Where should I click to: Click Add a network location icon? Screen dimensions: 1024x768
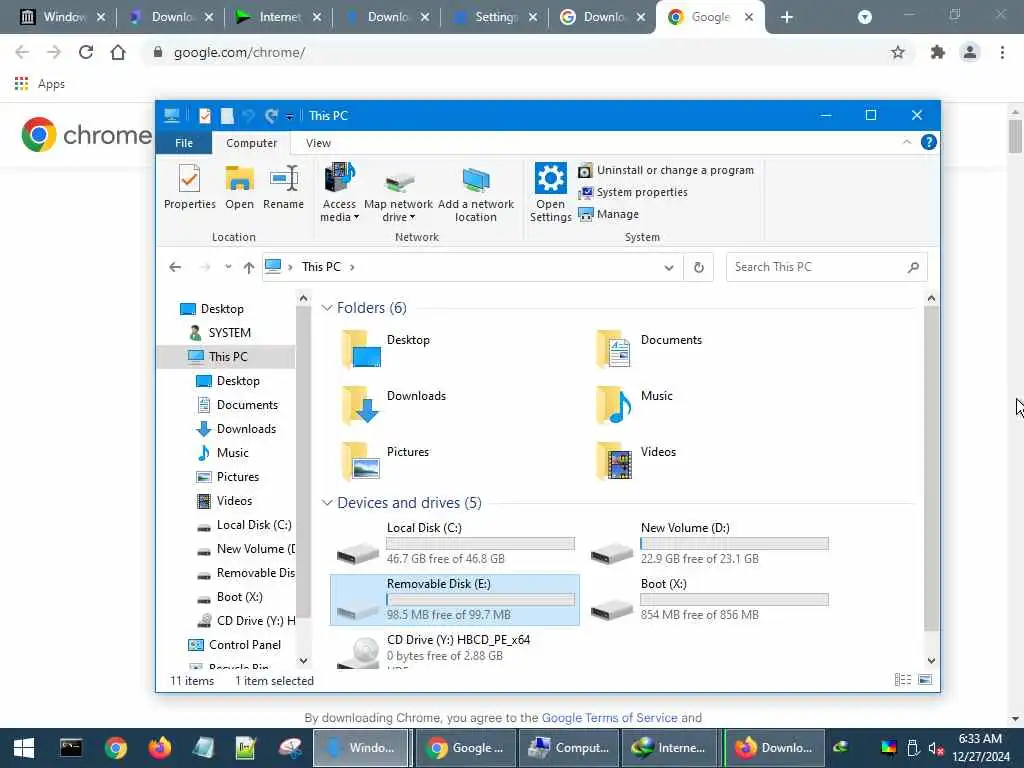(x=476, y=194)
